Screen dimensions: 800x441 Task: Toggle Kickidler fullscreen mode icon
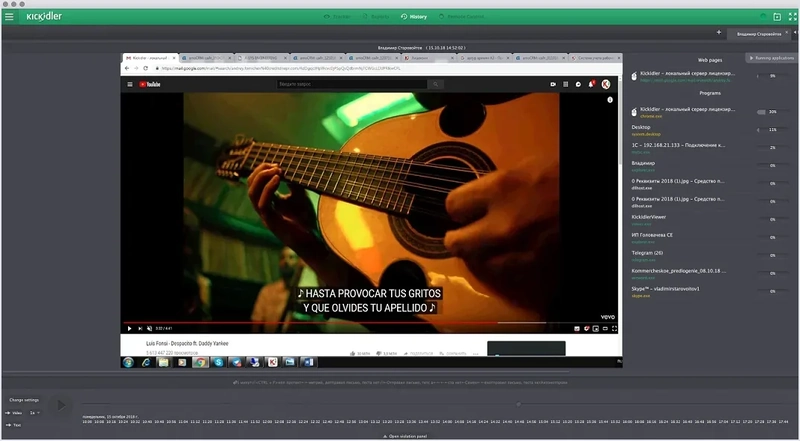tap(792, 17)
